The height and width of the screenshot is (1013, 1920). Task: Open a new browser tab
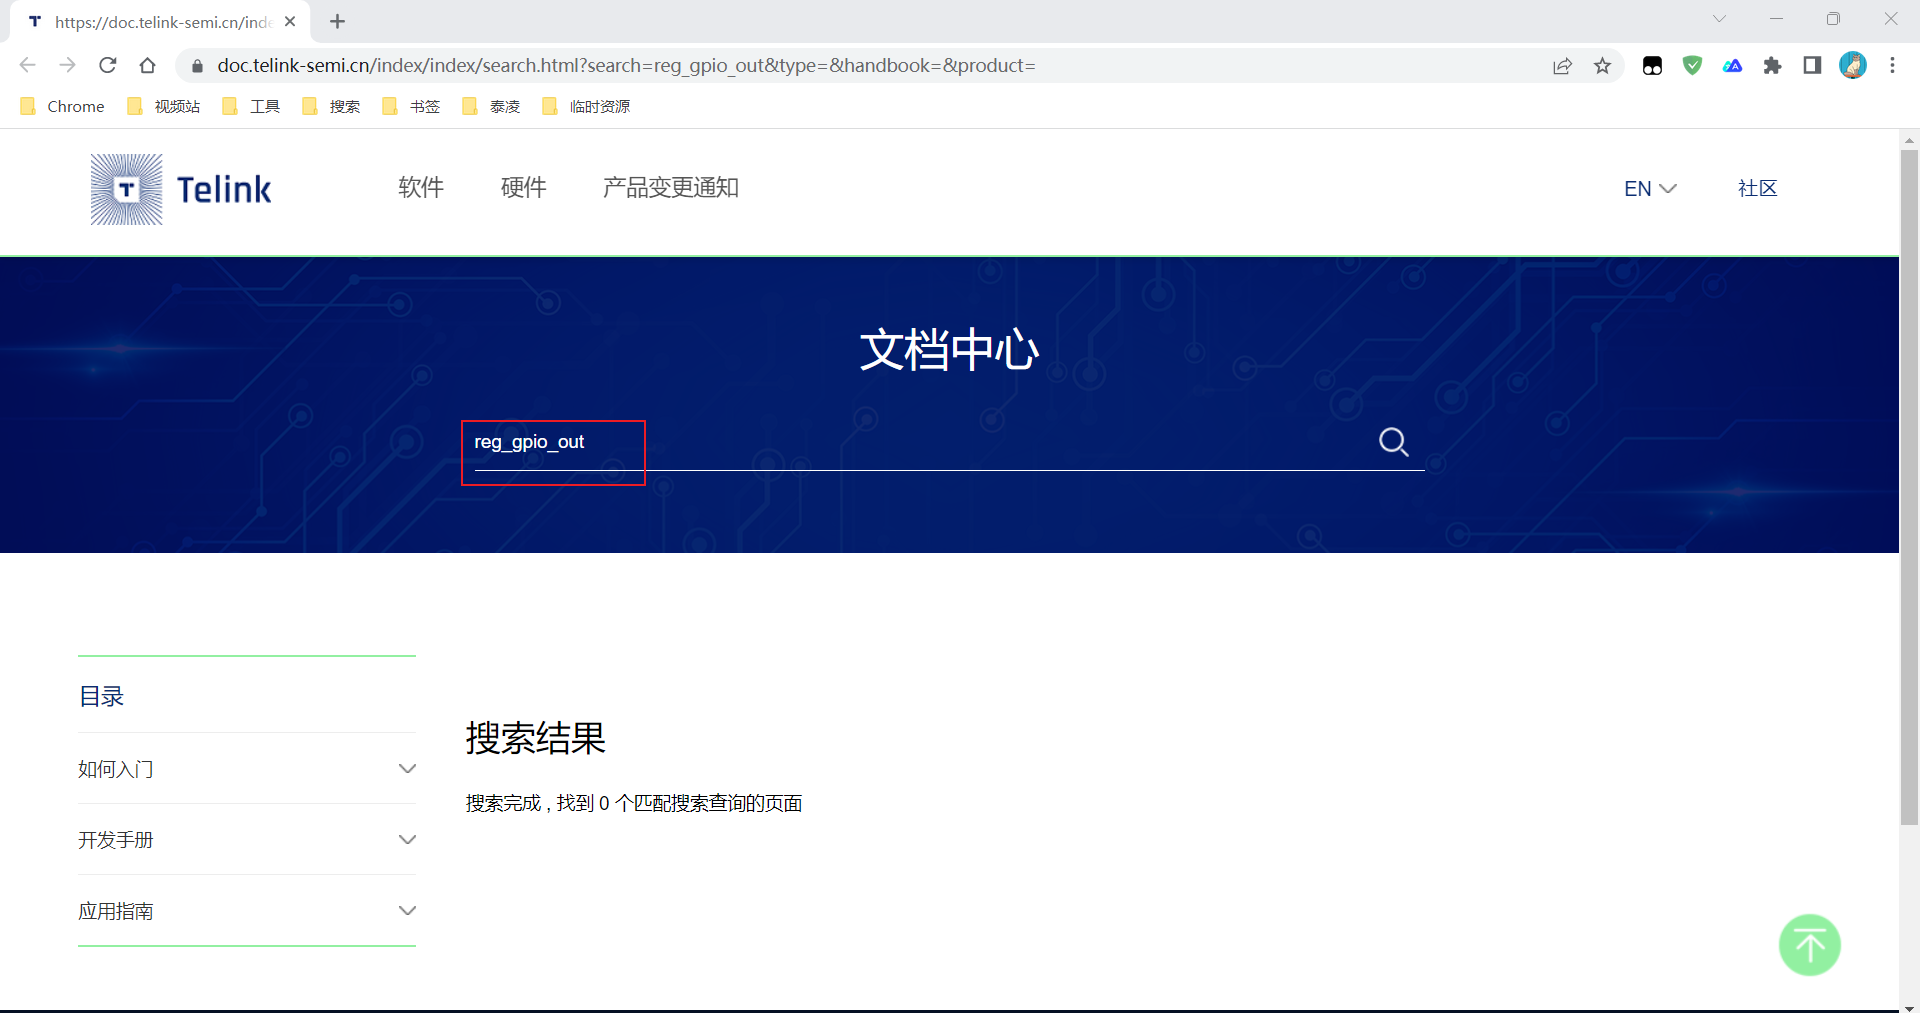tap(338, 21)
